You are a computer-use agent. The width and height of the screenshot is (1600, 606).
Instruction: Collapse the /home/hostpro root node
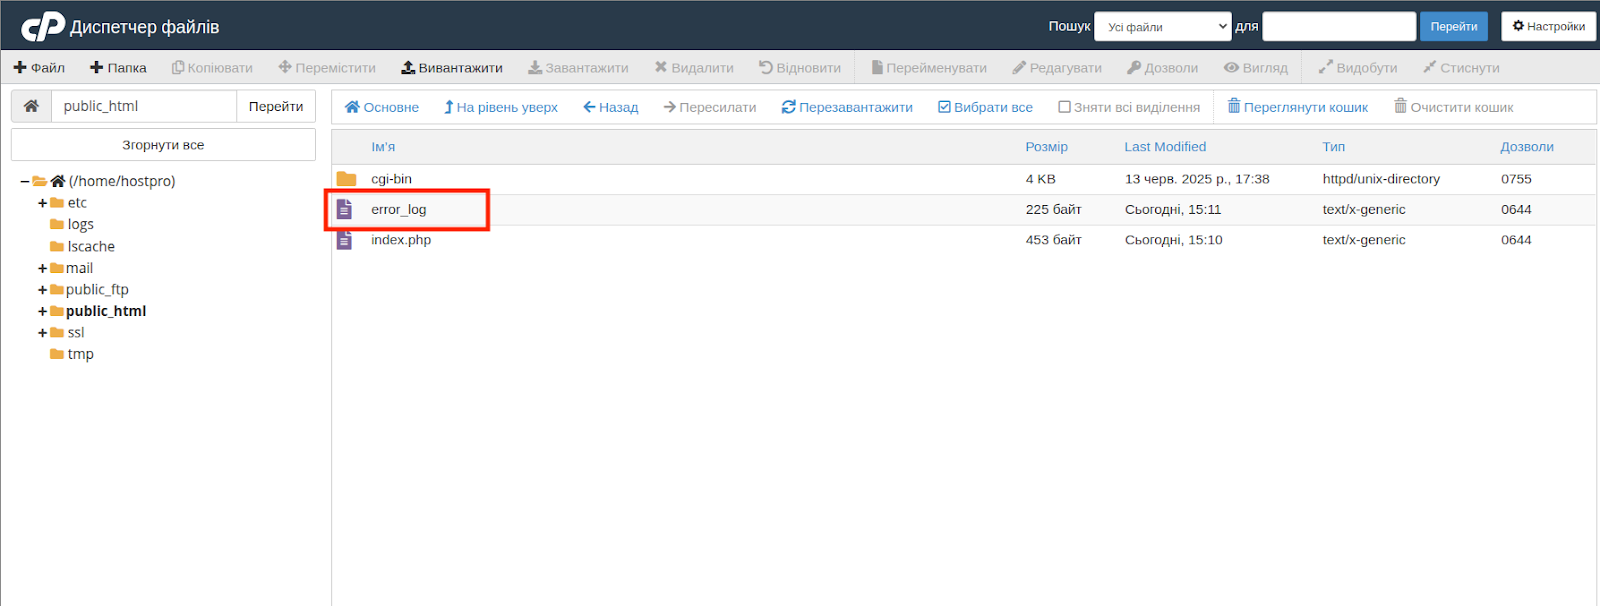(x=25, y=181)
